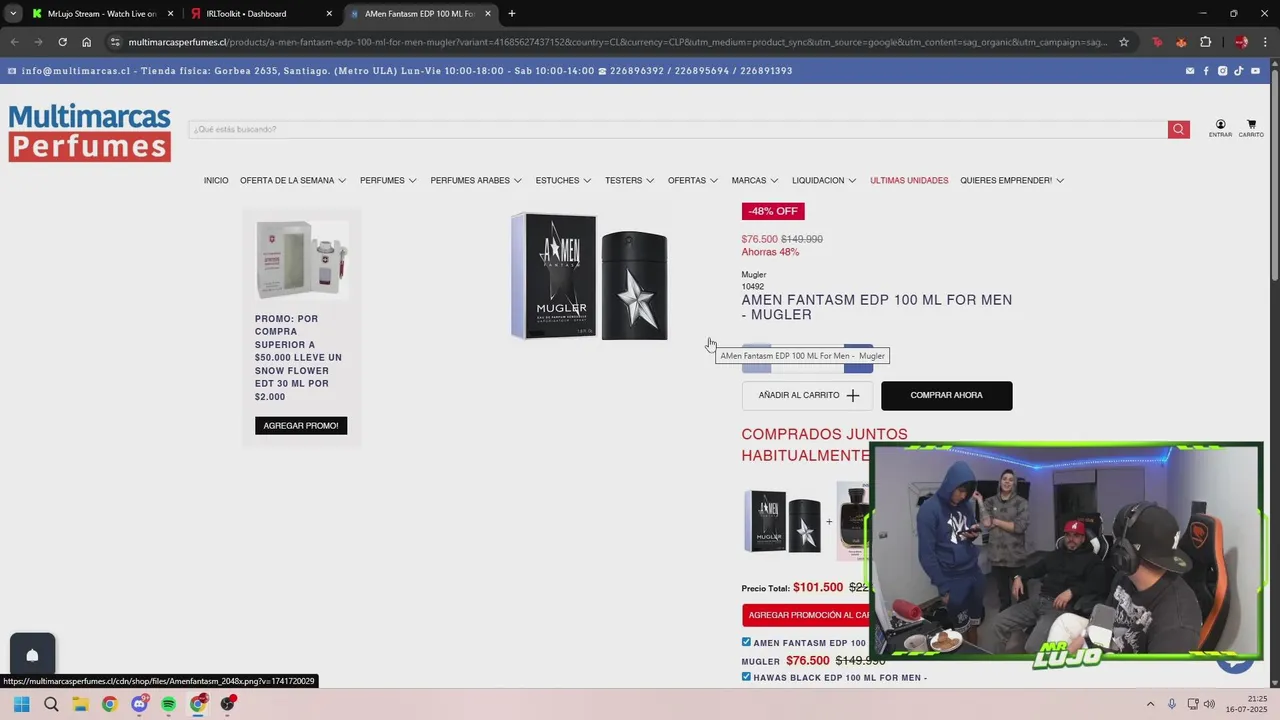
Task: Open the tab search dropdown arrow
Action: [x=12, y=14]
